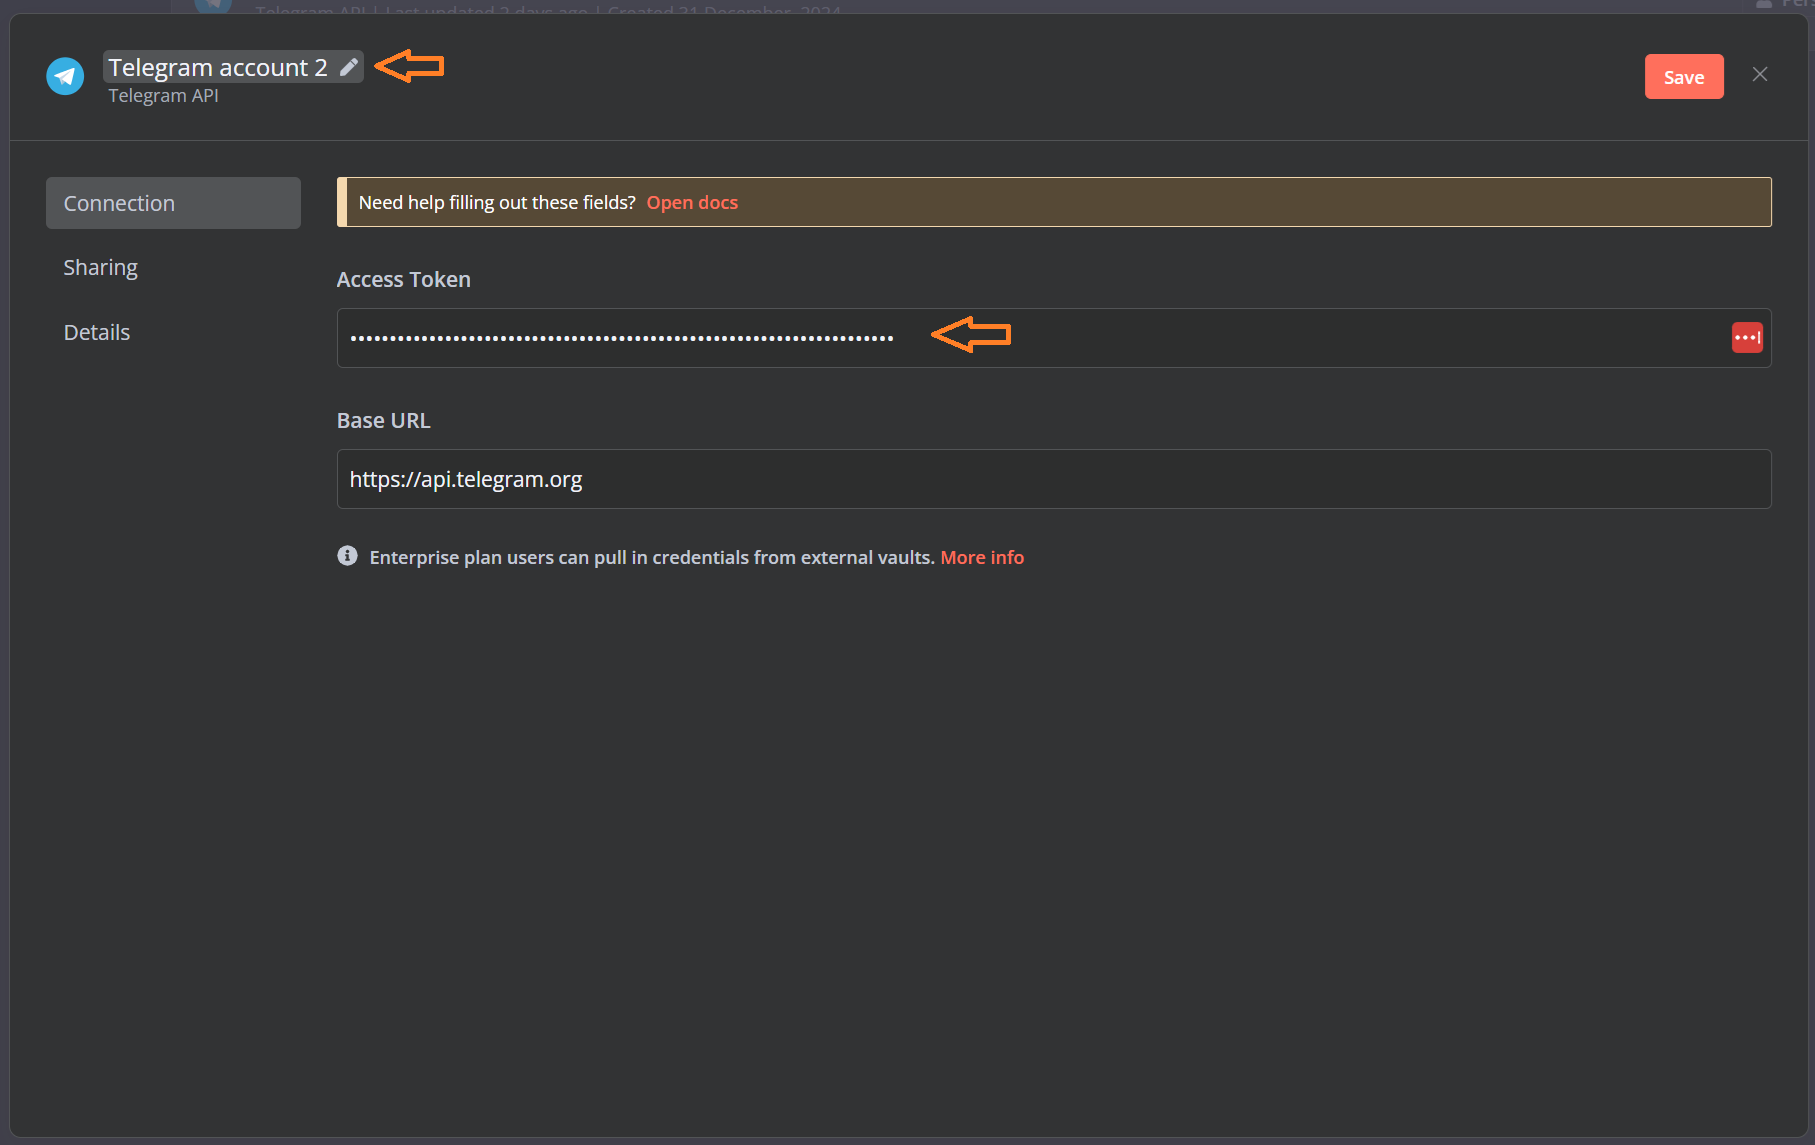Image resolution: width=1815 pixels, height=1145 pixels.
Task: Open the Connection tab
Action: click(173, 203)
